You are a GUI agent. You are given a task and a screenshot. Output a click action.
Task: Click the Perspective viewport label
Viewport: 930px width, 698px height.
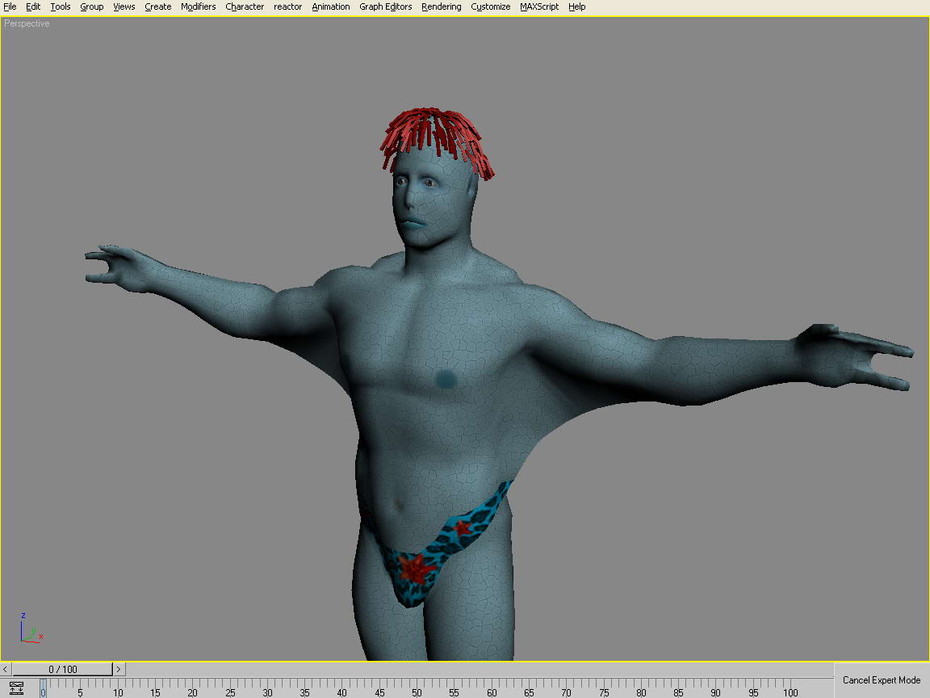pyautogui.click(x=27, y=24)
